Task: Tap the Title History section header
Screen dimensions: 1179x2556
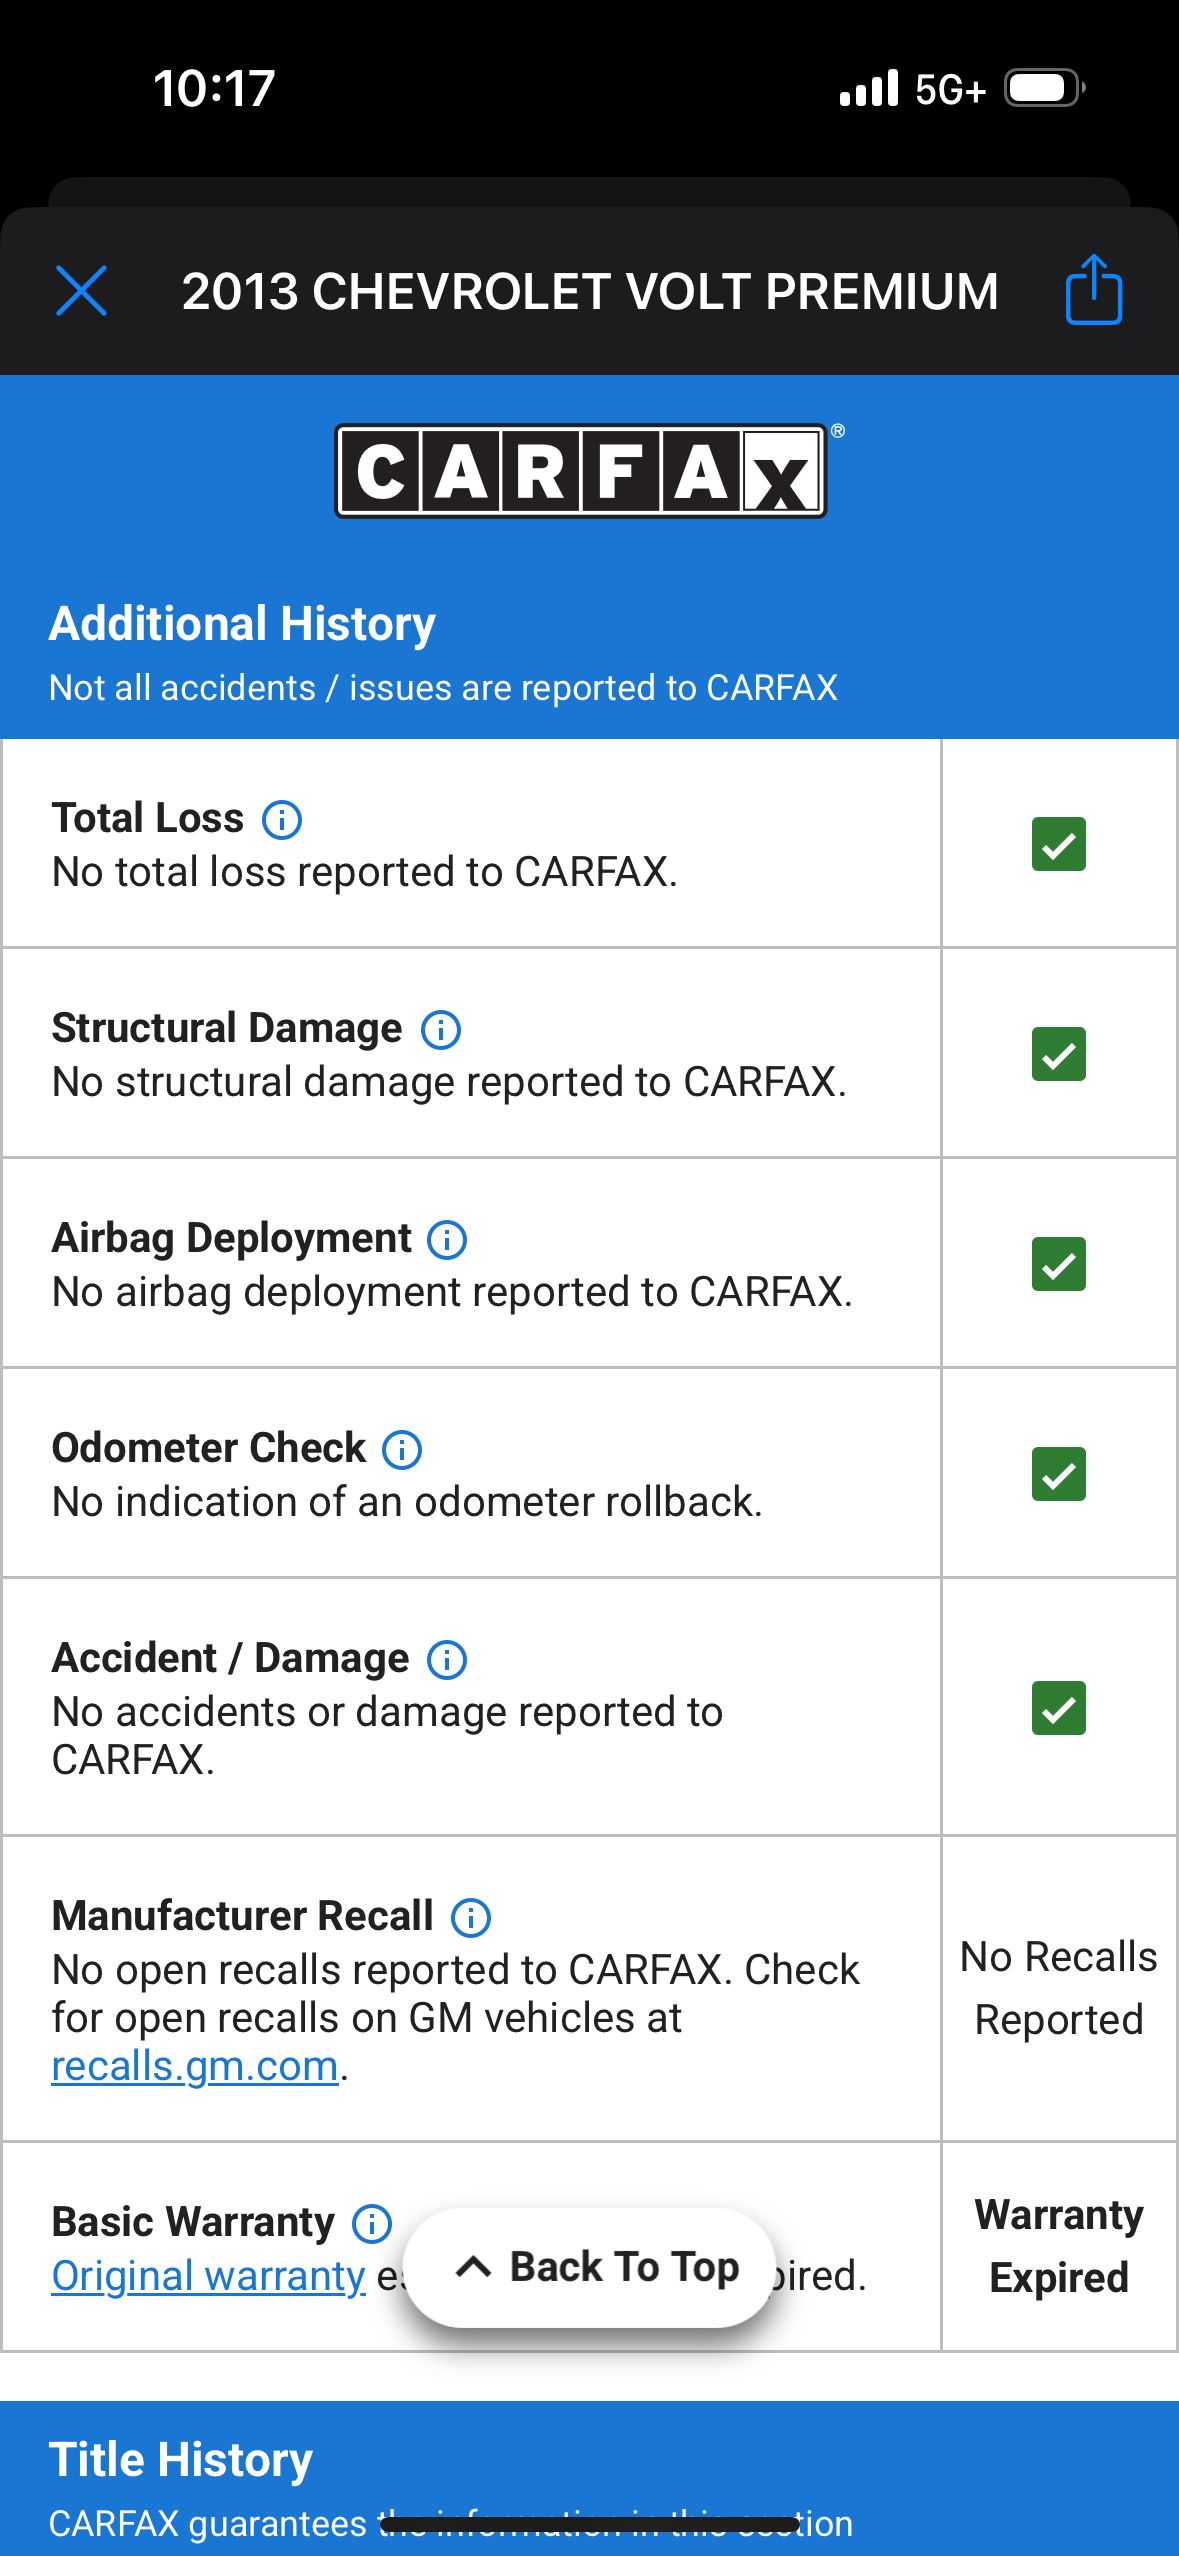Action: (x=180, y=2460)
